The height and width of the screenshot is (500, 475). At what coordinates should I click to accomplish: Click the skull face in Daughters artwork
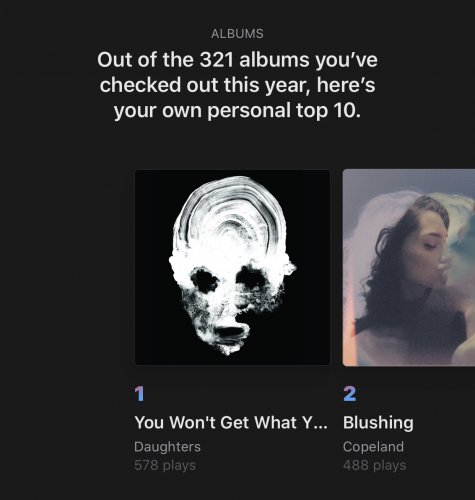pos(232,267)
